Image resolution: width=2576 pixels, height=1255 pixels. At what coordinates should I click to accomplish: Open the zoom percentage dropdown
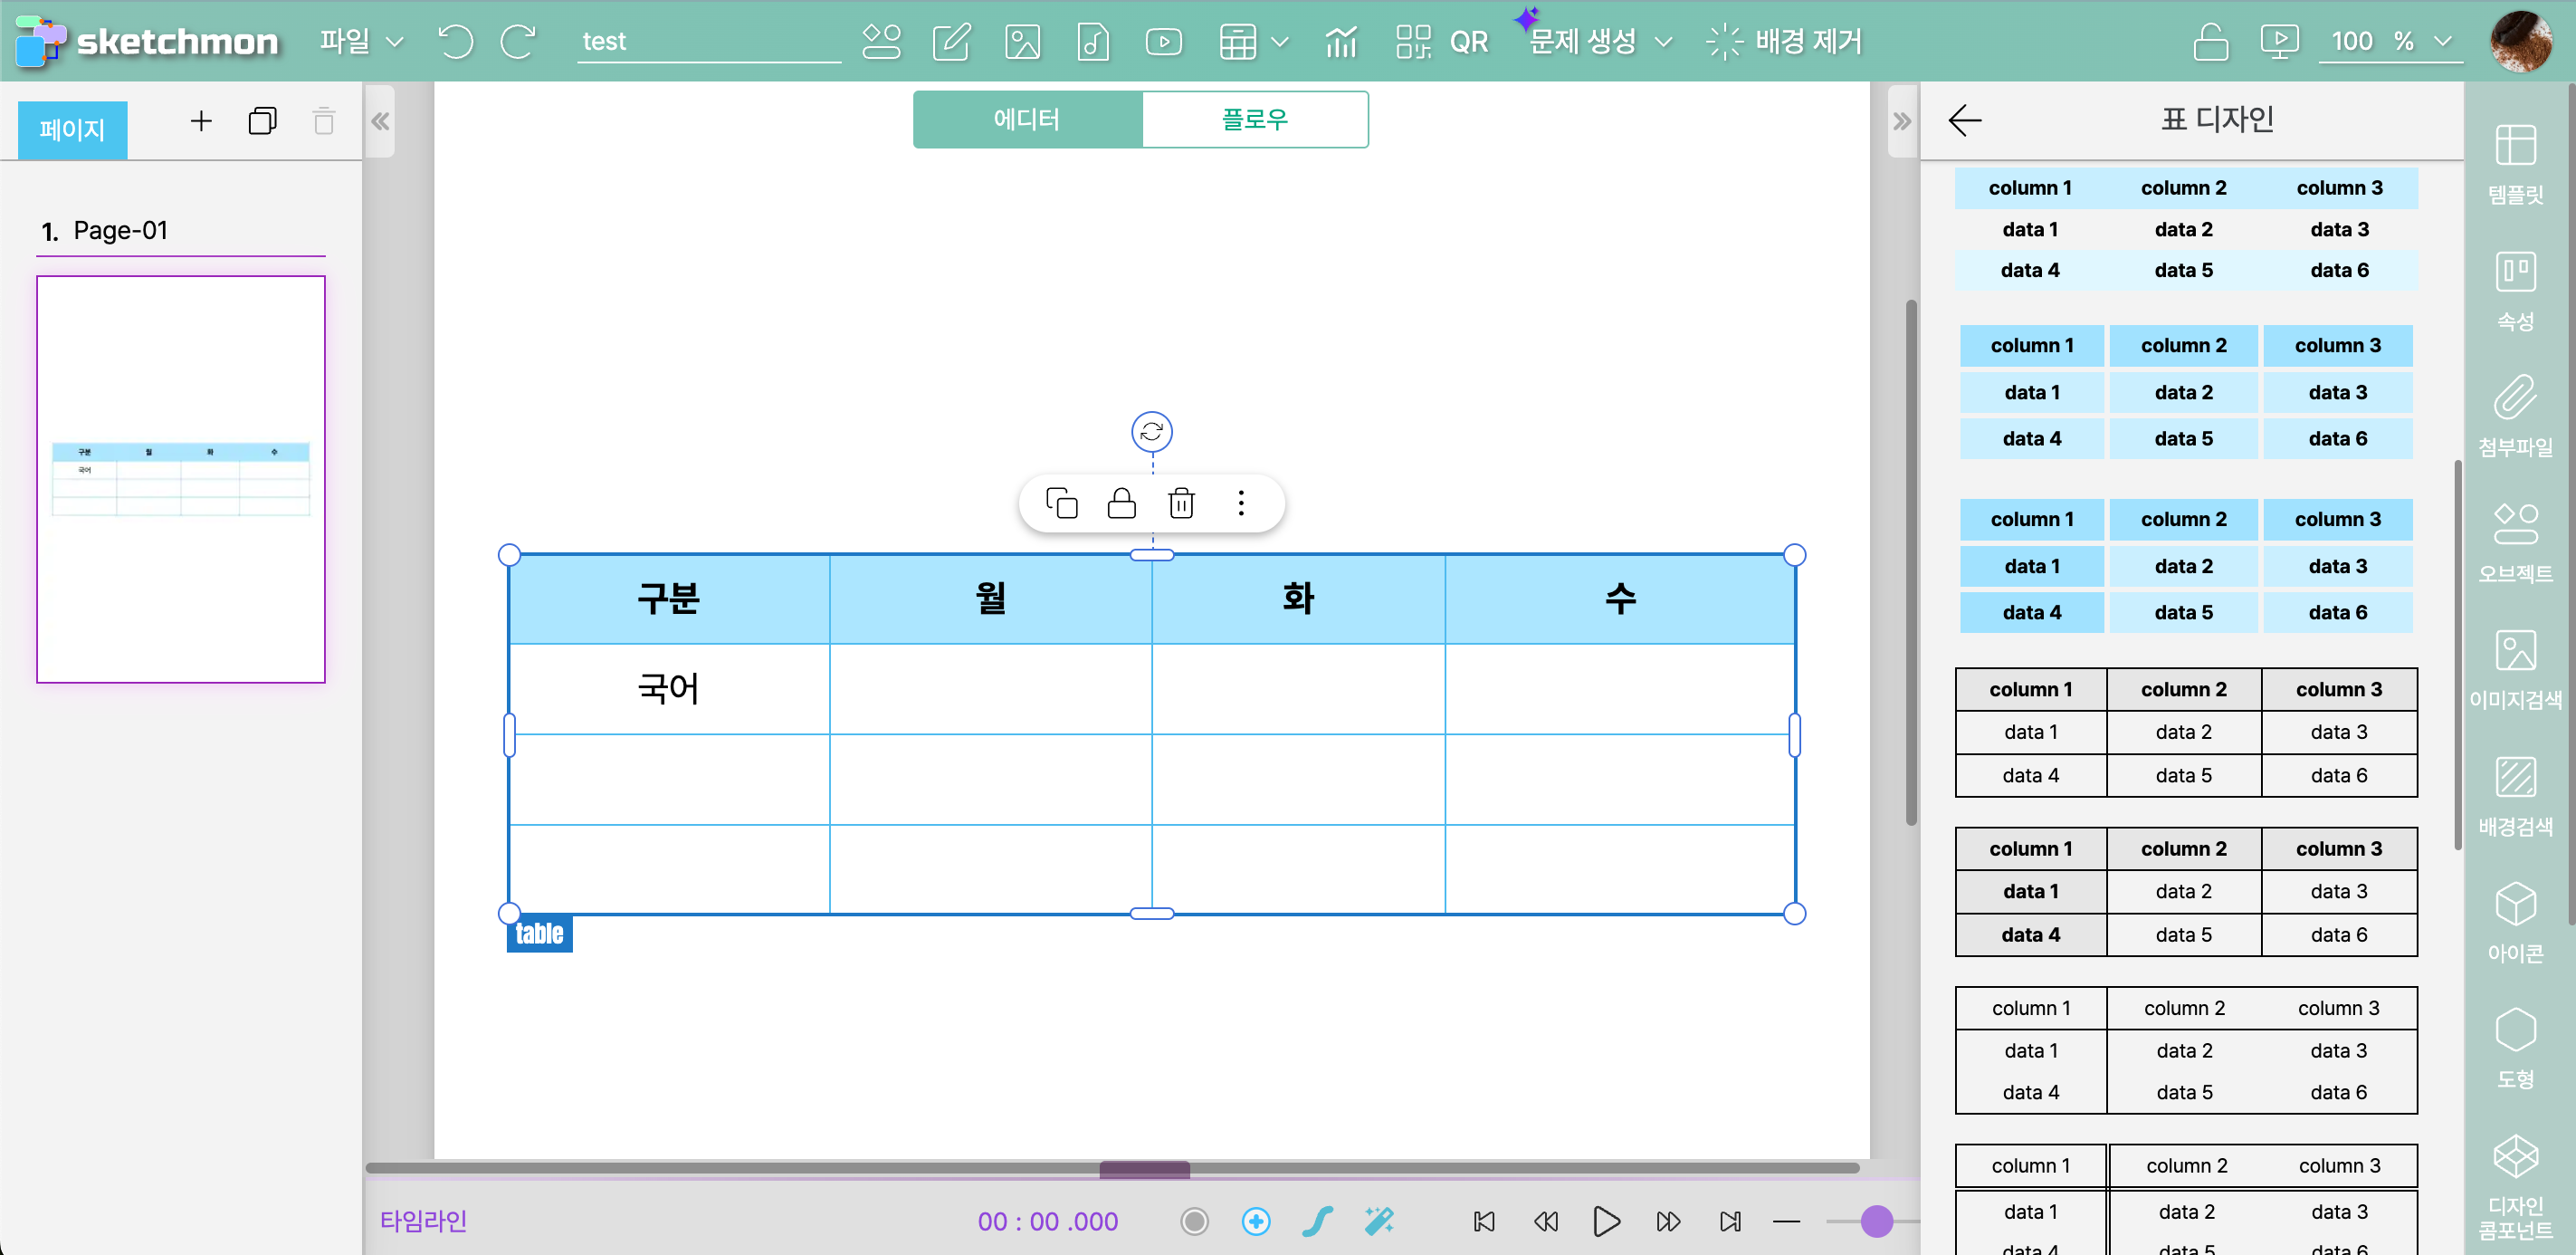click(x=2442, y=41)
